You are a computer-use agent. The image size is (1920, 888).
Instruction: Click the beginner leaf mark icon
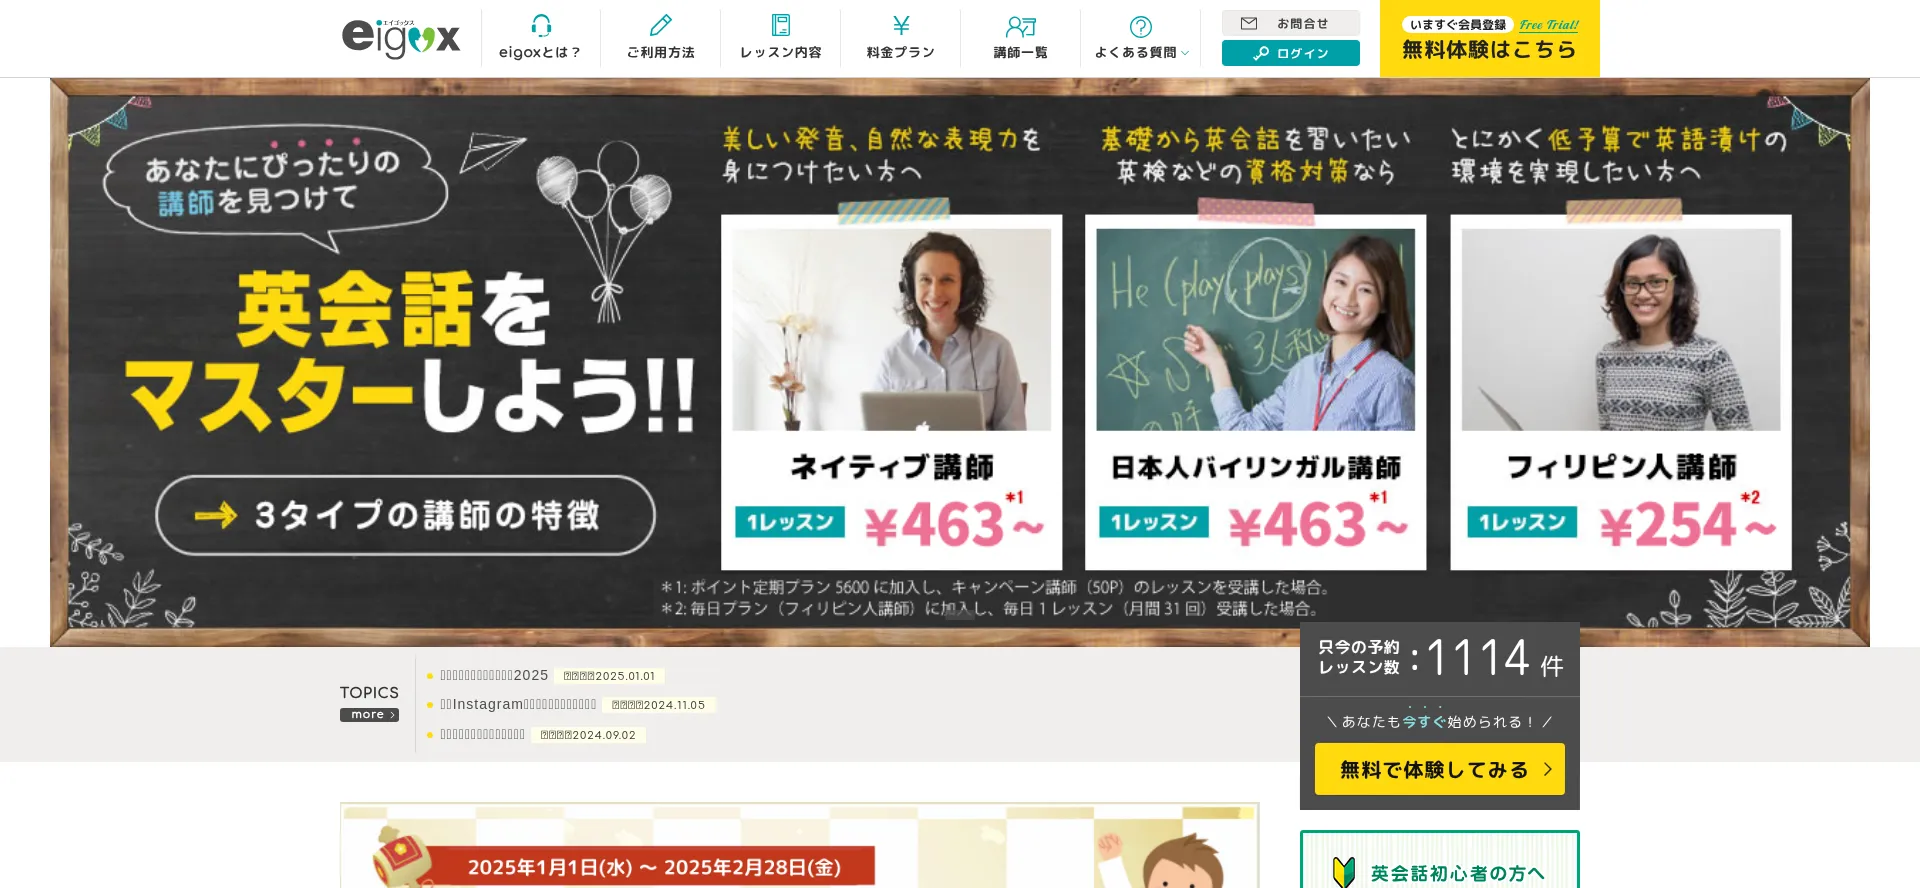point(1344,872)
